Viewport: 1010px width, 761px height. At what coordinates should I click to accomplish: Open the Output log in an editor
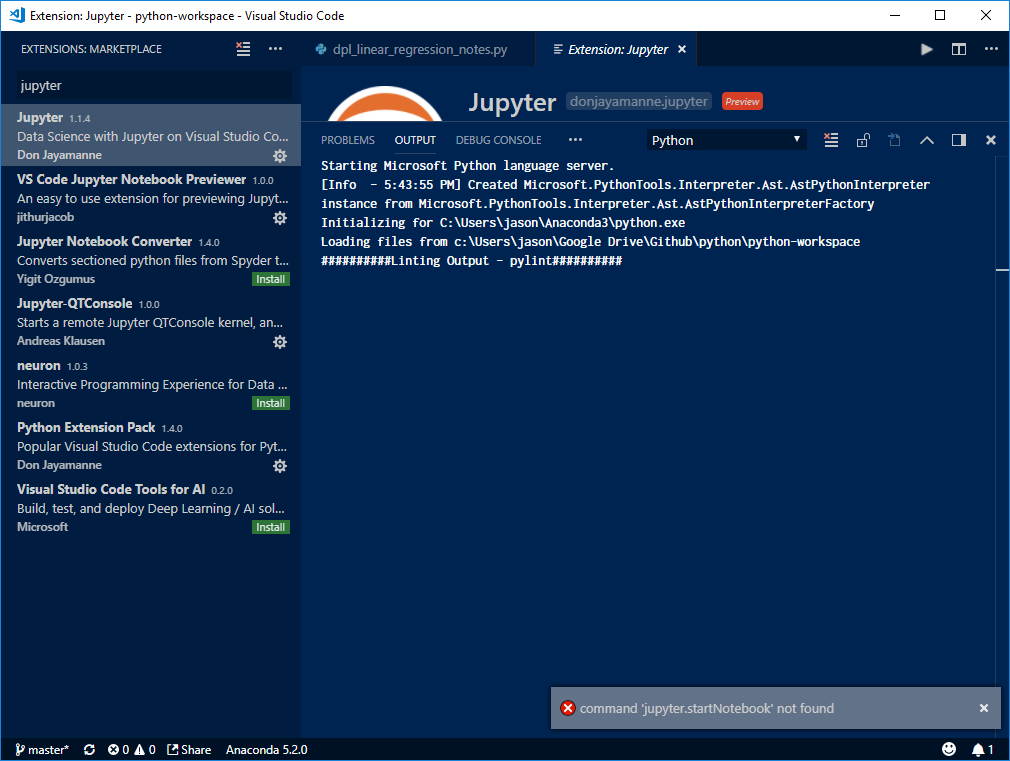point(894,140)
